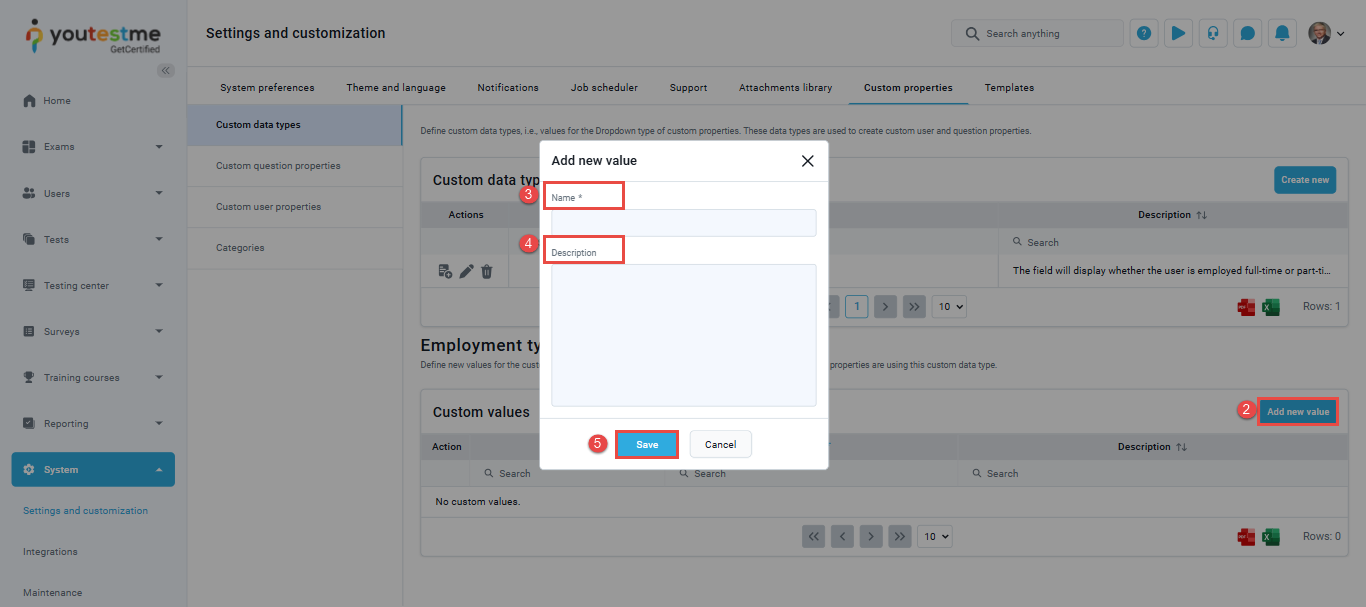Click the Create new button
This screenshot has width=1366, height=607.
[x=1305, y=180]
